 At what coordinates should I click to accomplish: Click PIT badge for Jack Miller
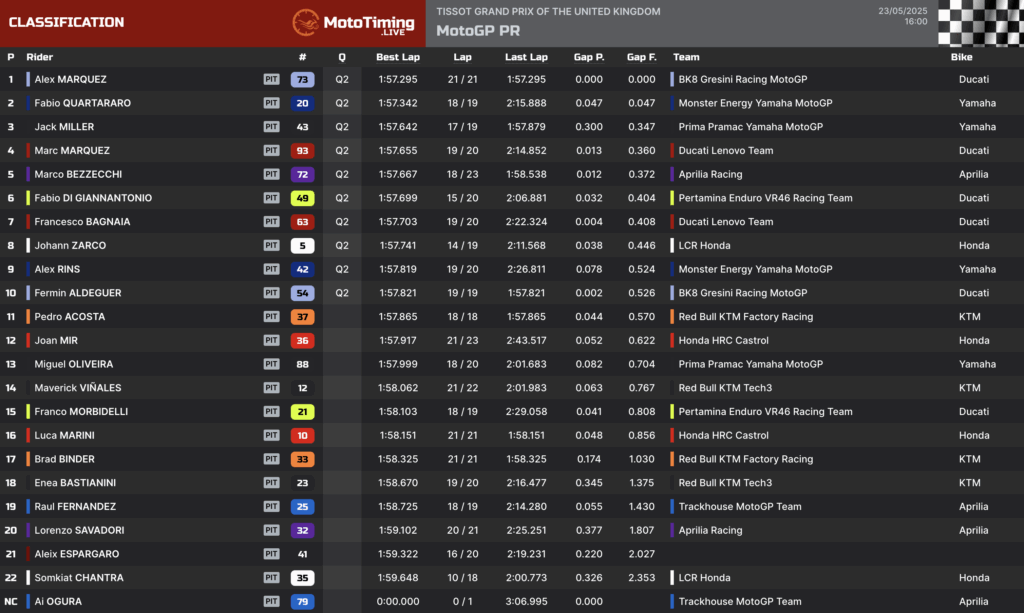[272, 127]
